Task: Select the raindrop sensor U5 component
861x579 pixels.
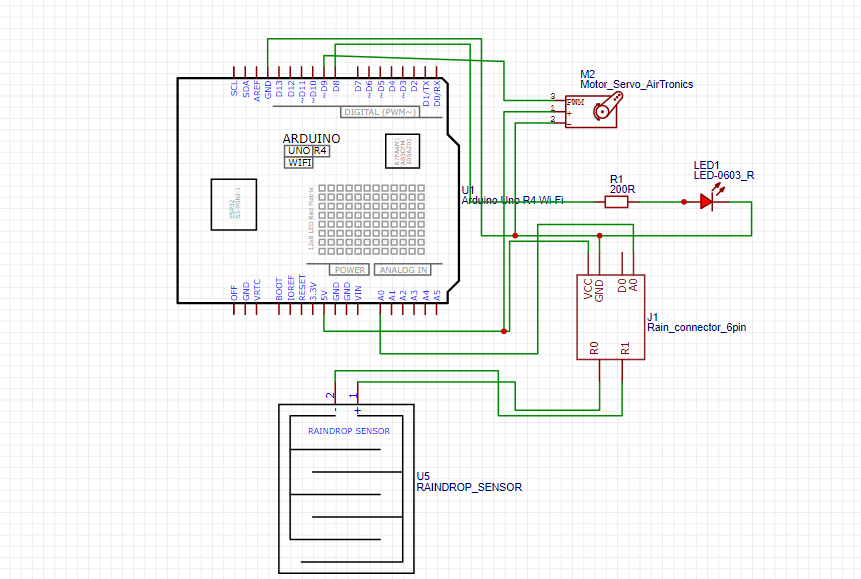Action: point(345,488)
